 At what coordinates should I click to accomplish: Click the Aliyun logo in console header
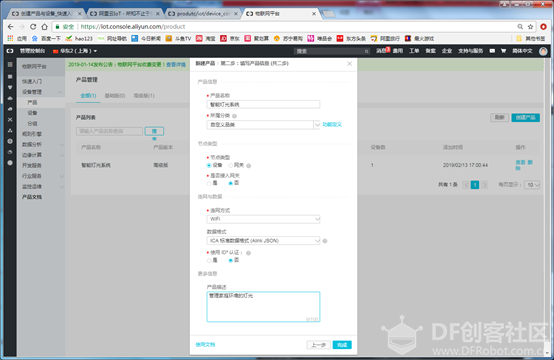point(10,51)
